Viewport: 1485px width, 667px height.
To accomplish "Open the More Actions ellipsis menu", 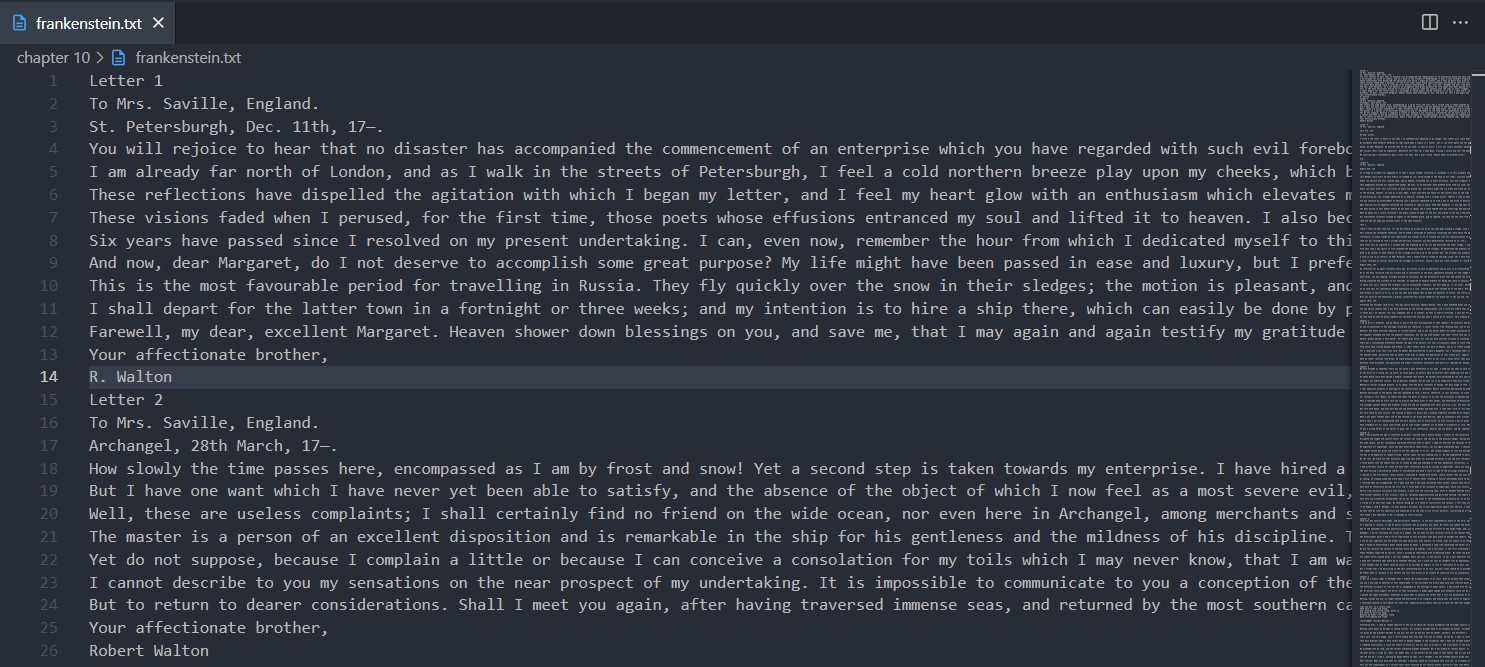I will [x=1461, y=22].
